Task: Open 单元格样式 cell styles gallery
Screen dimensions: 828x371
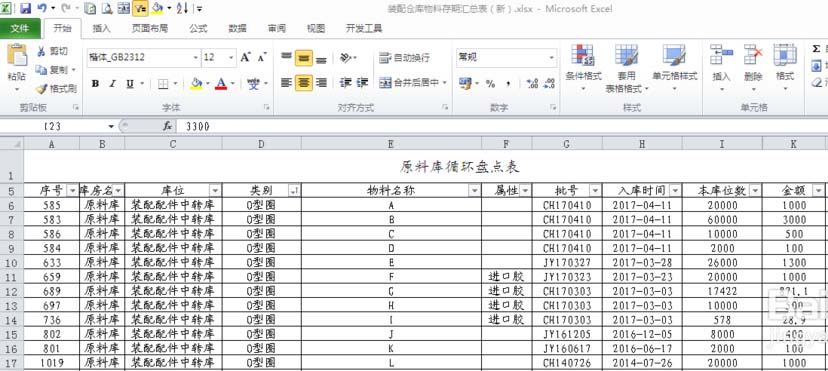Action: tap(674, 69)
